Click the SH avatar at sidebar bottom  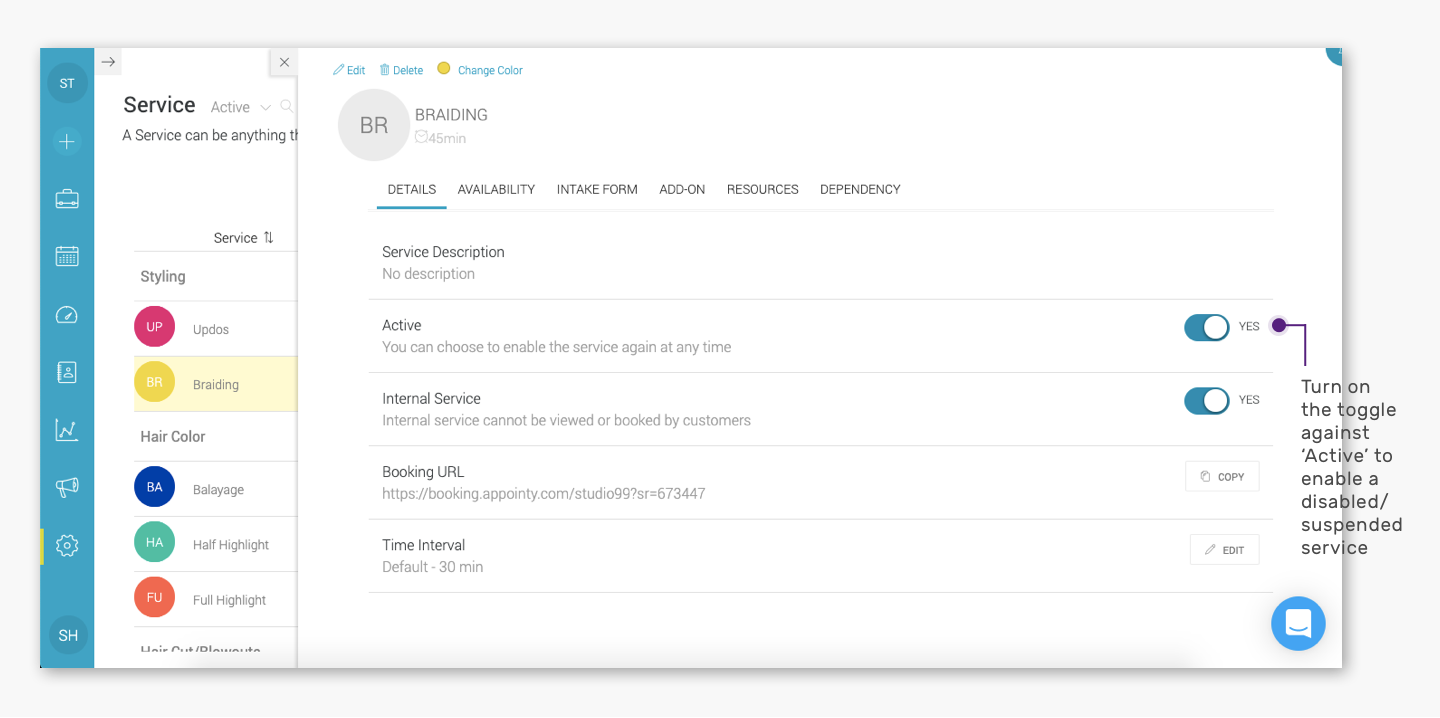(68, 635)
